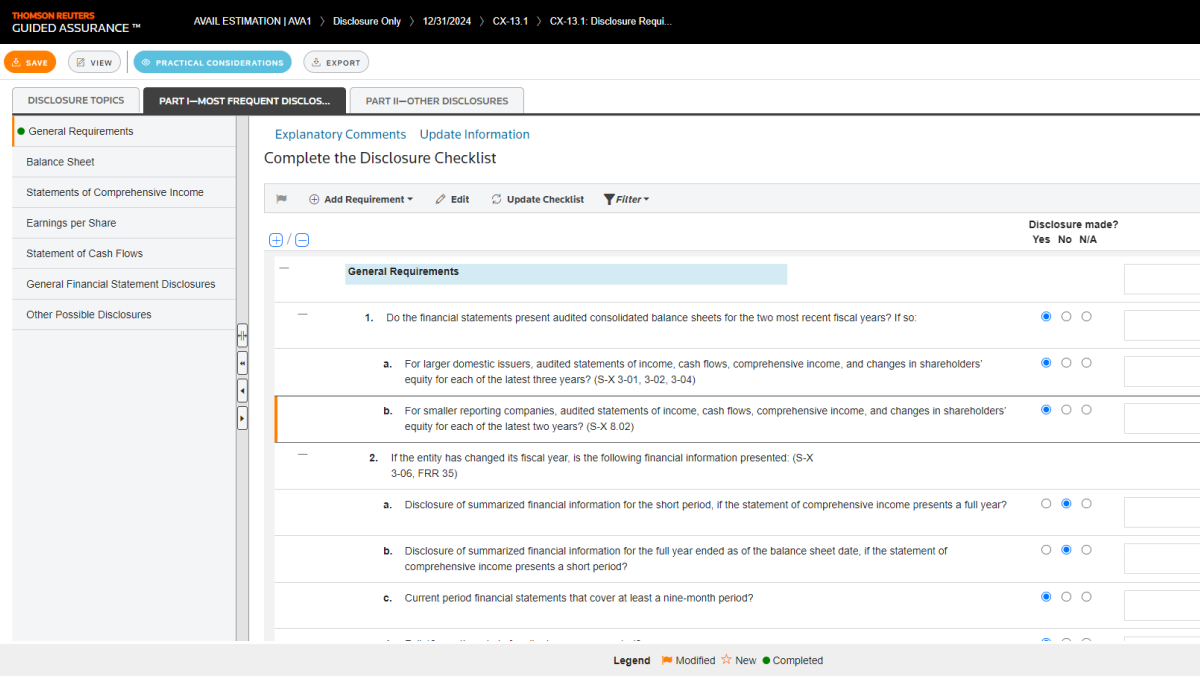Click the flag icon in checklist toolbar
1200x676 pixels.
pyautogui.click(x=282, y=199)
